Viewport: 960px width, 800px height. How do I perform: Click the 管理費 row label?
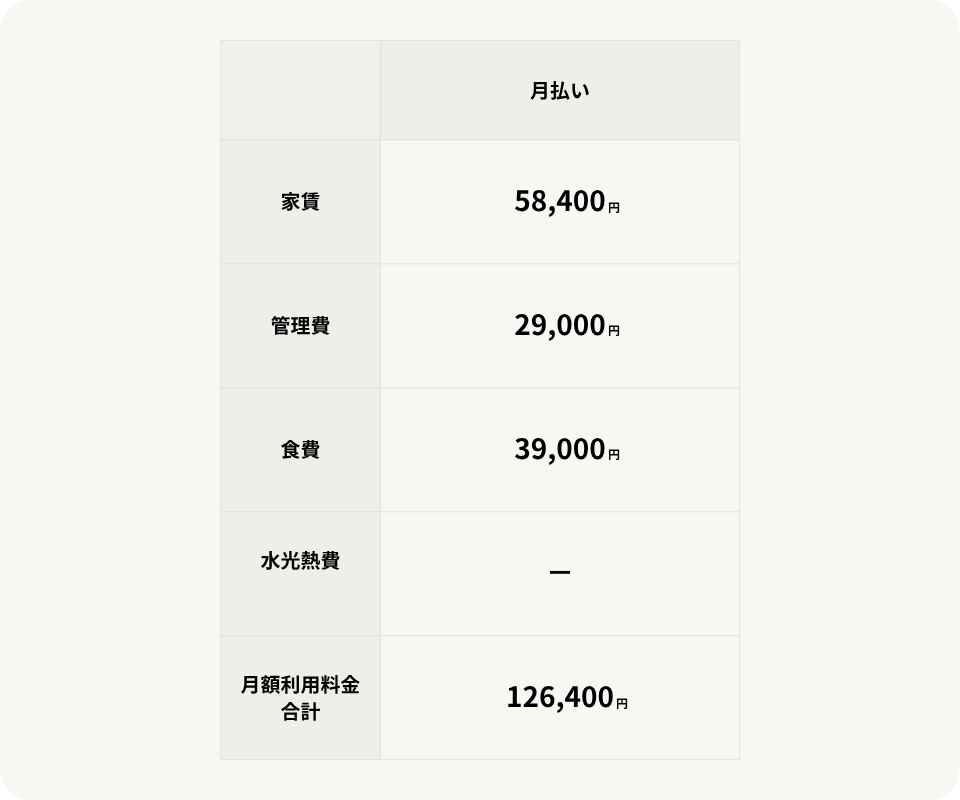click(300, 326)
